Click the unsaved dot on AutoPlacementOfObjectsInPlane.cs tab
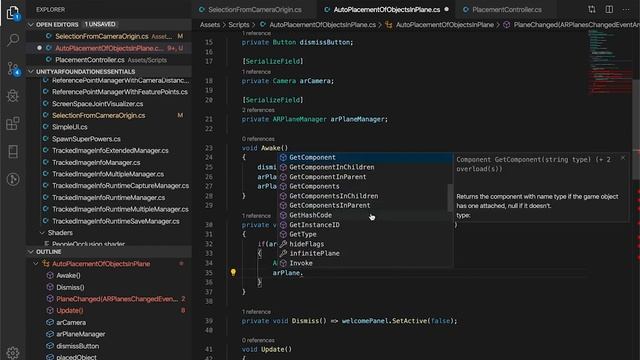 point(447,9)
